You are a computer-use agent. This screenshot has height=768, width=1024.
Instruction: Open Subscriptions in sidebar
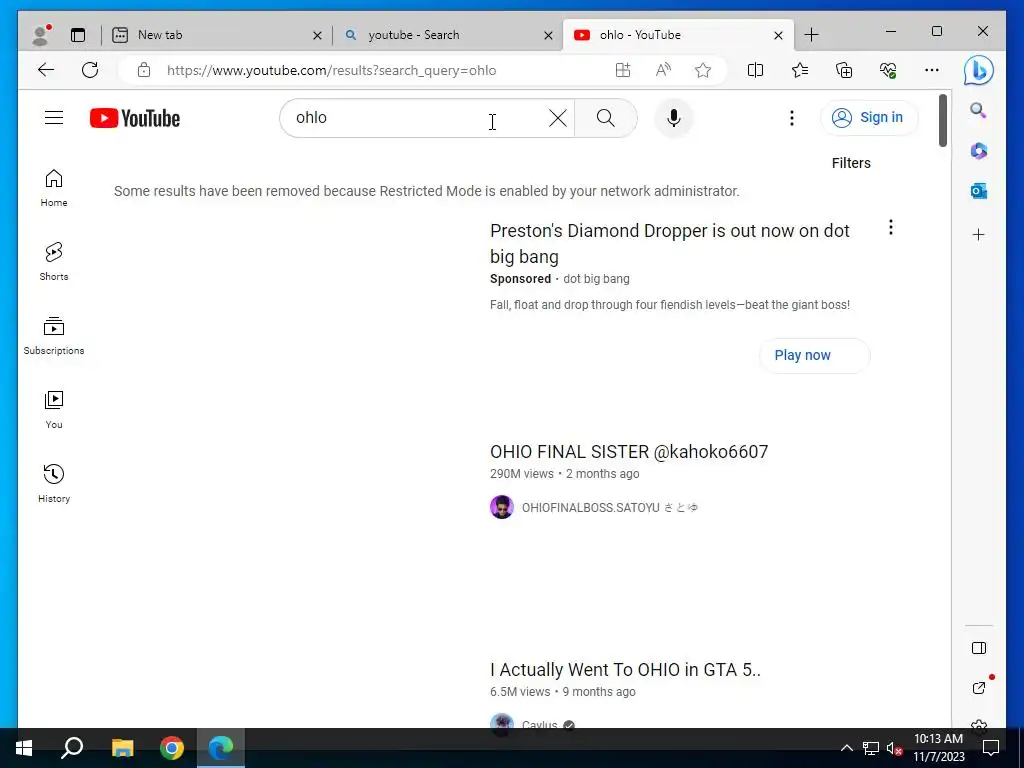[54, 336]
